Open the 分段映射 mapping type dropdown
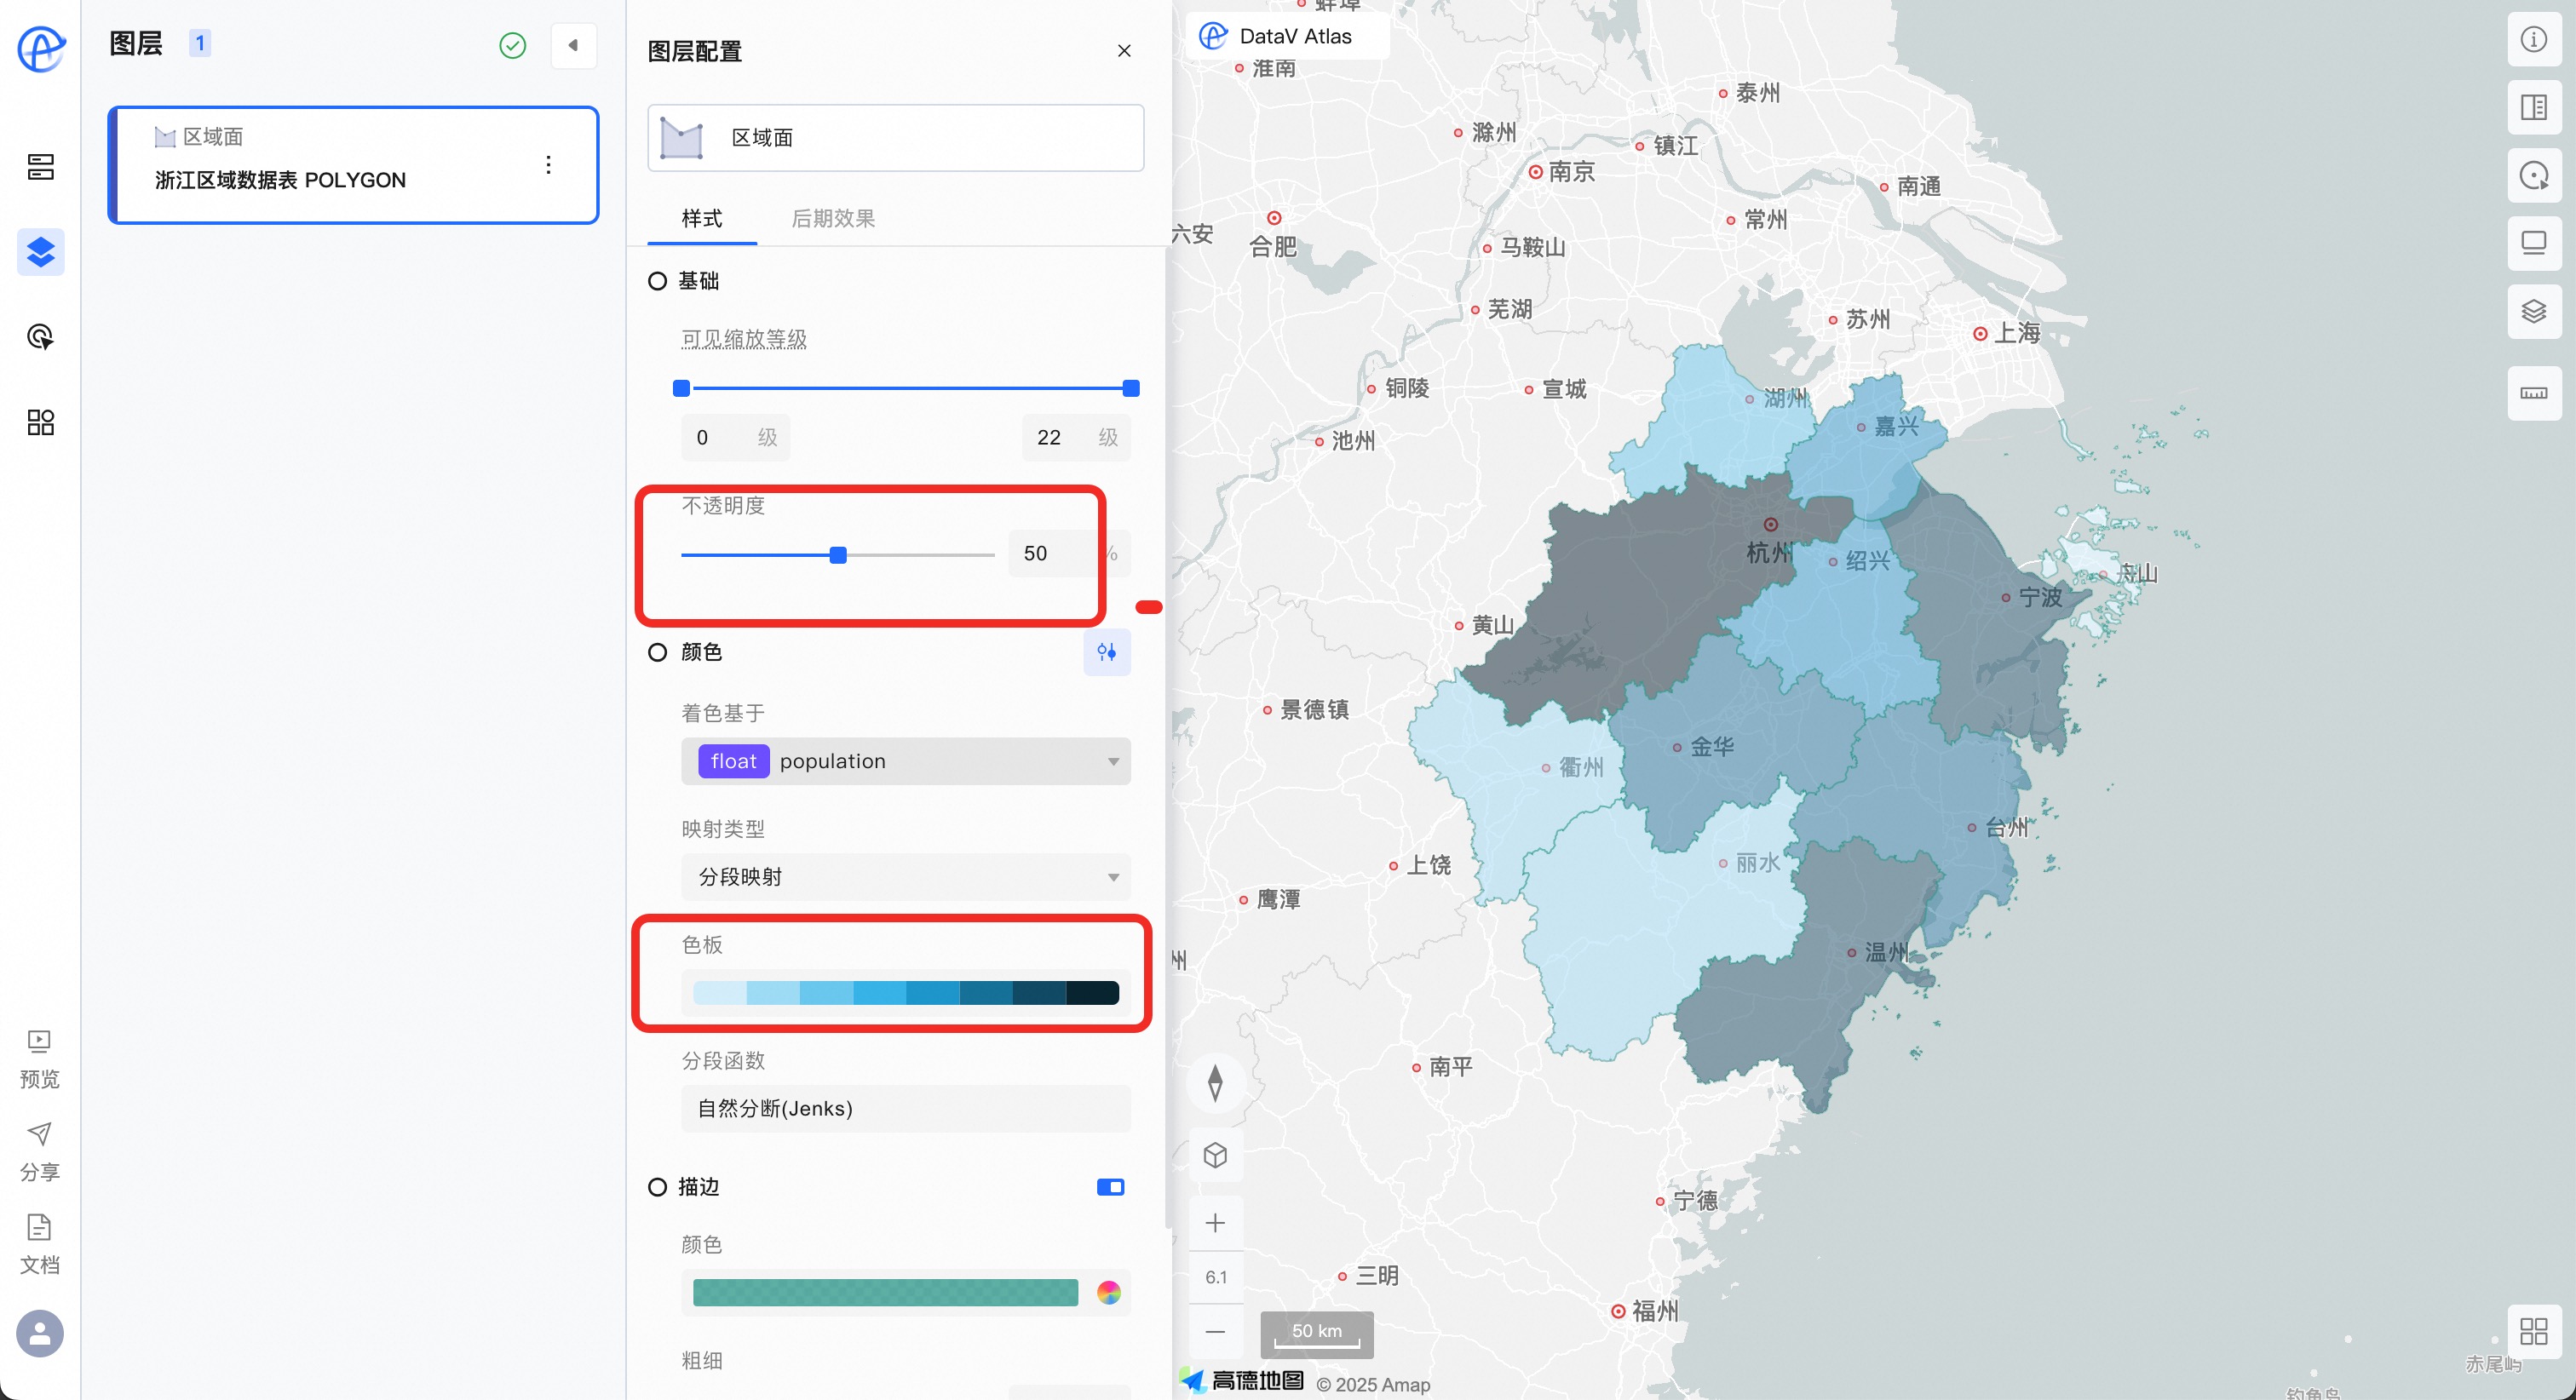 pos(905,877)
